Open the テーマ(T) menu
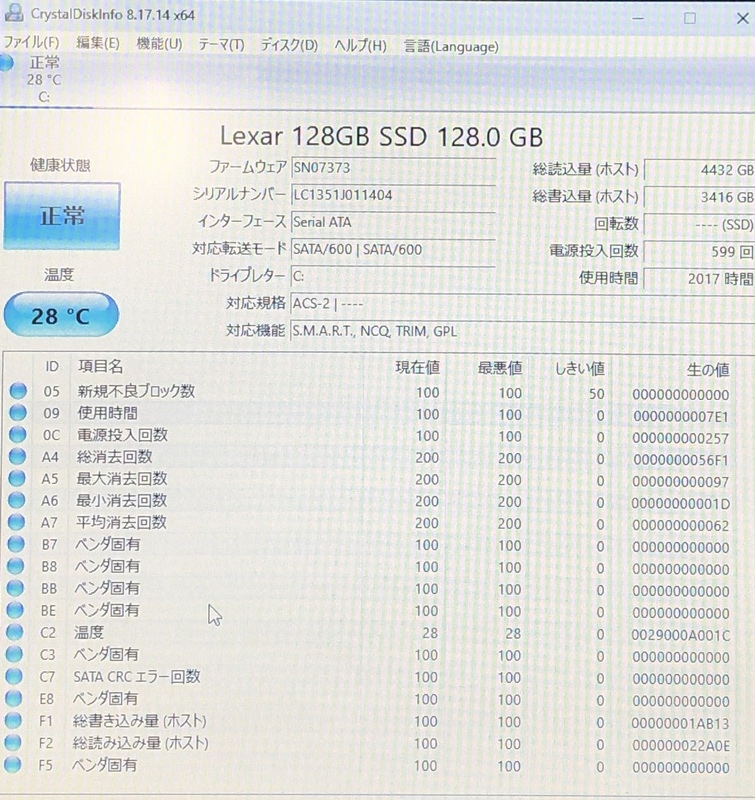Viewport: 755px width, 800px height. coord(221,45)
